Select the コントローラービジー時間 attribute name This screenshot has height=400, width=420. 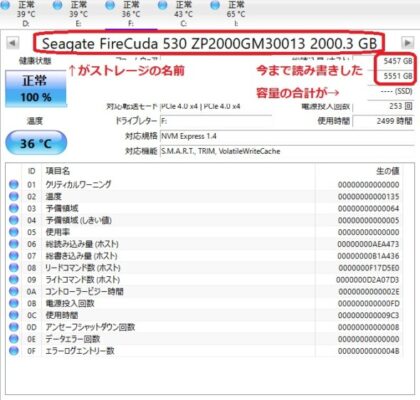(x=84, y=292)
